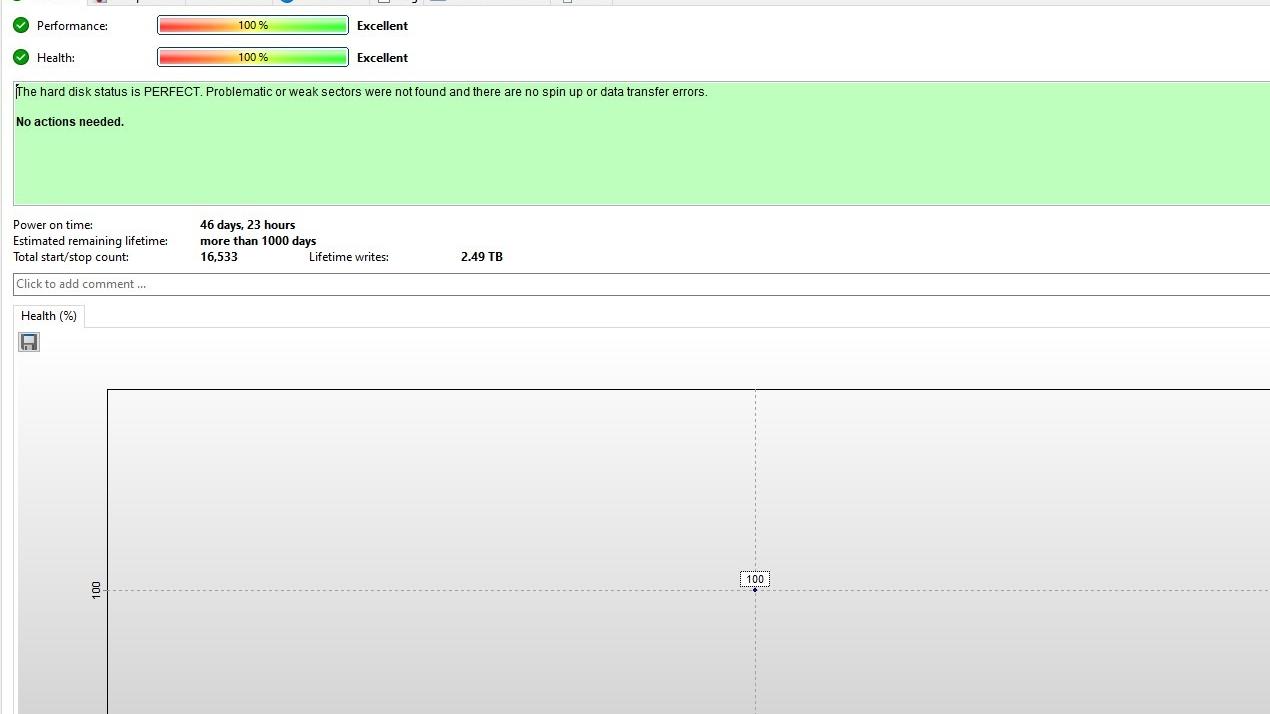Screen dimensions: 1270x714
Task: Click the Performance: label text
Action: [72, 26]
